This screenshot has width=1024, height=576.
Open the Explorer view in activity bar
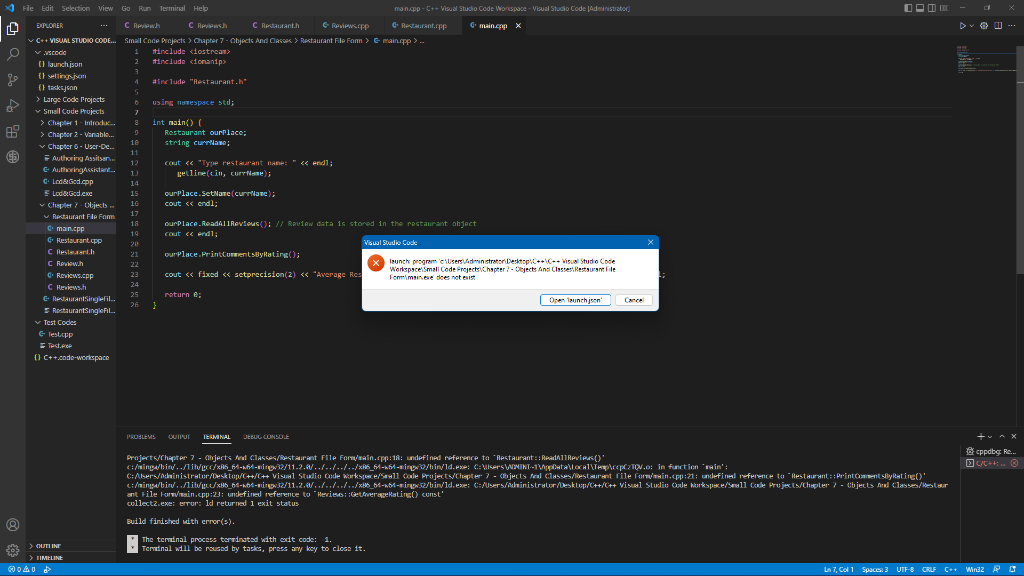point(12,29)
